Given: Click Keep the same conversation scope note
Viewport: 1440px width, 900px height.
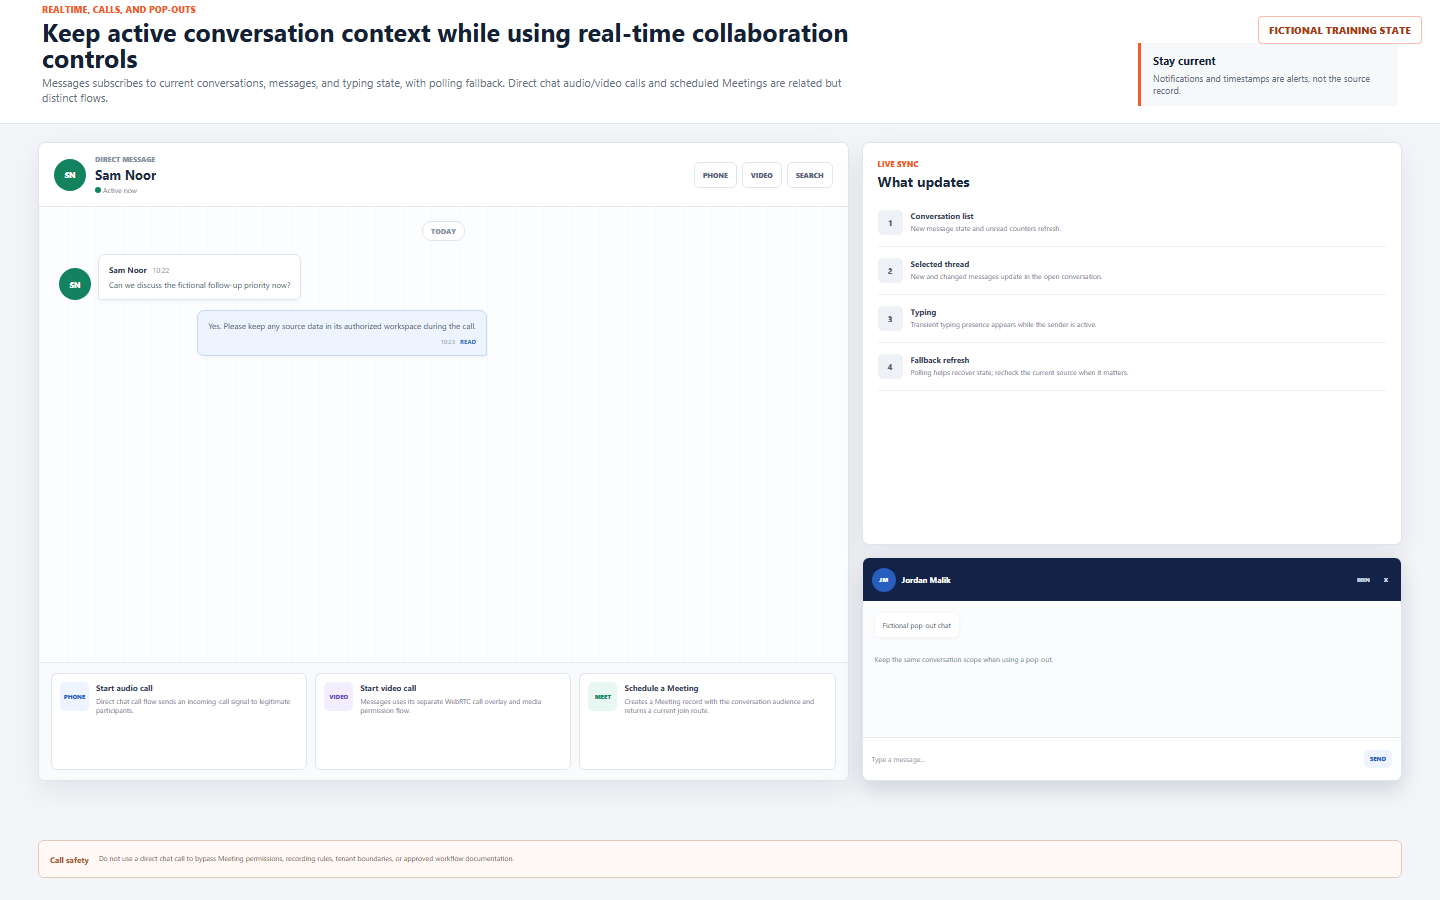Looking at the screenshot, I should [x=964, y=660].
